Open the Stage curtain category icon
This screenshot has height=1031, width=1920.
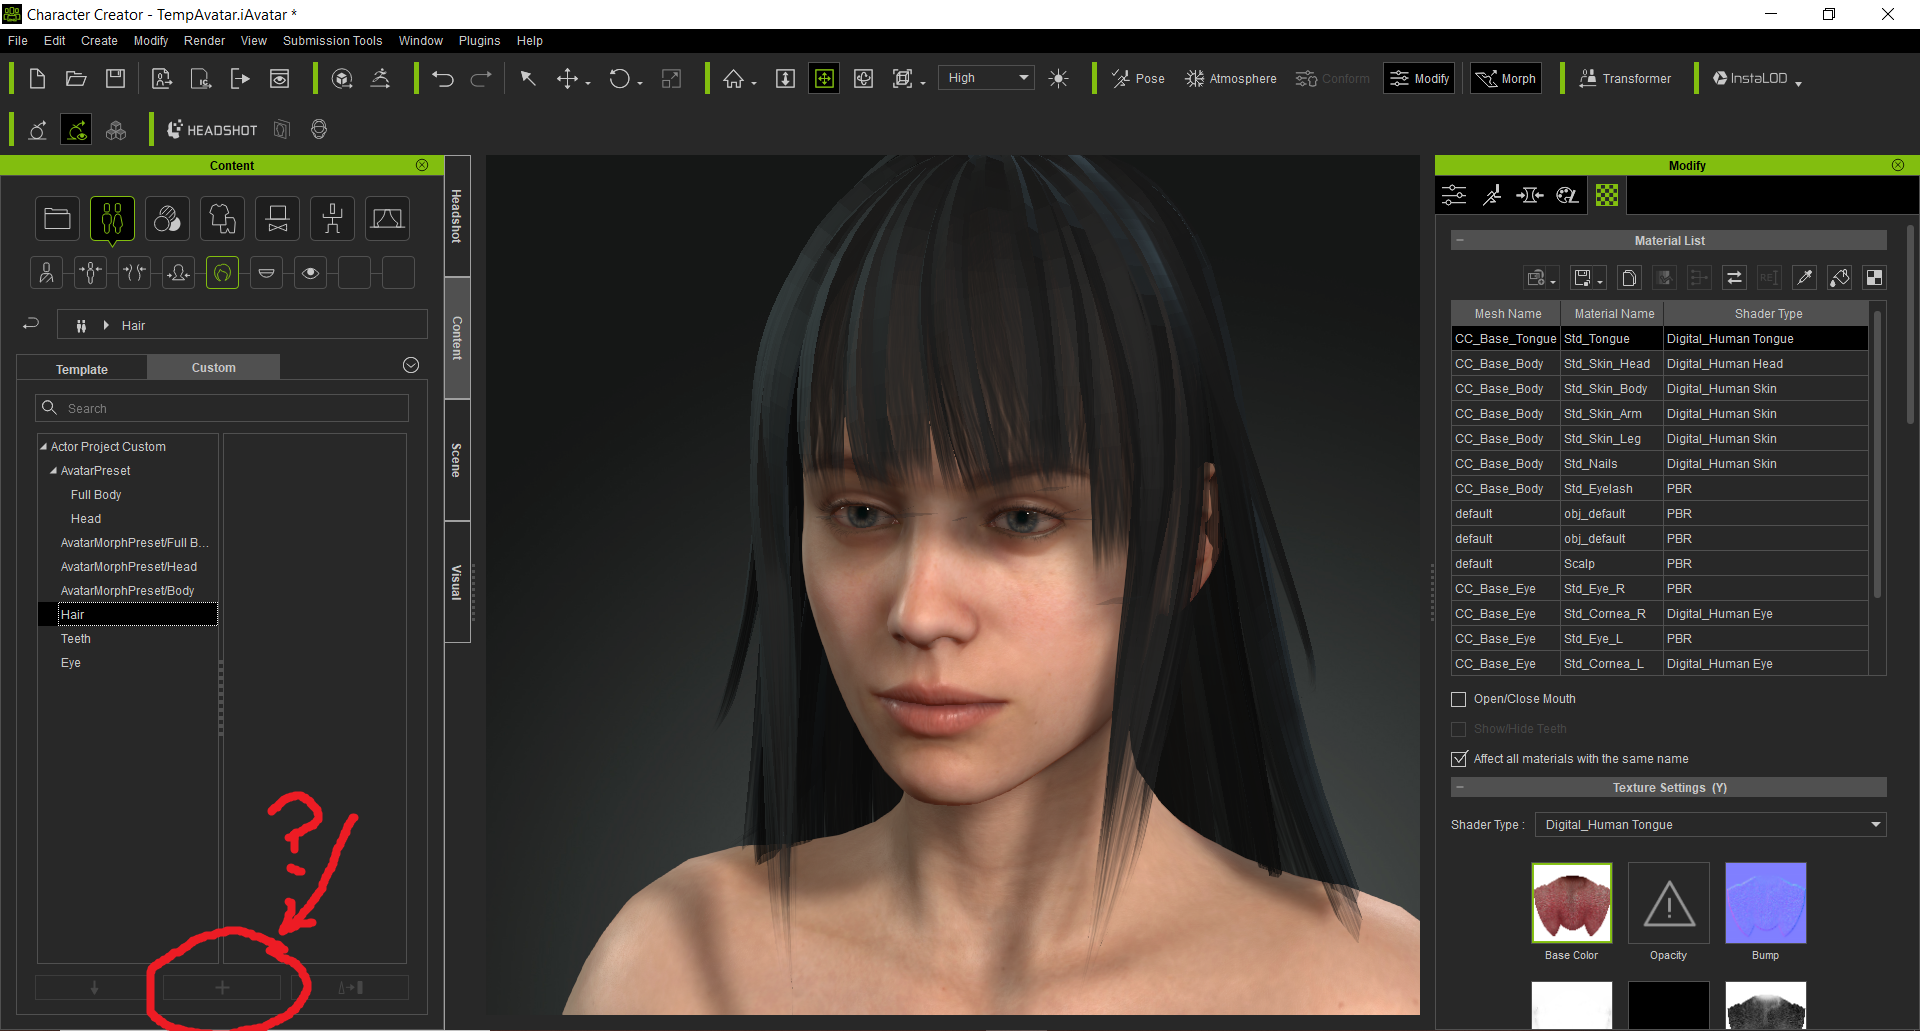point(387,219)
